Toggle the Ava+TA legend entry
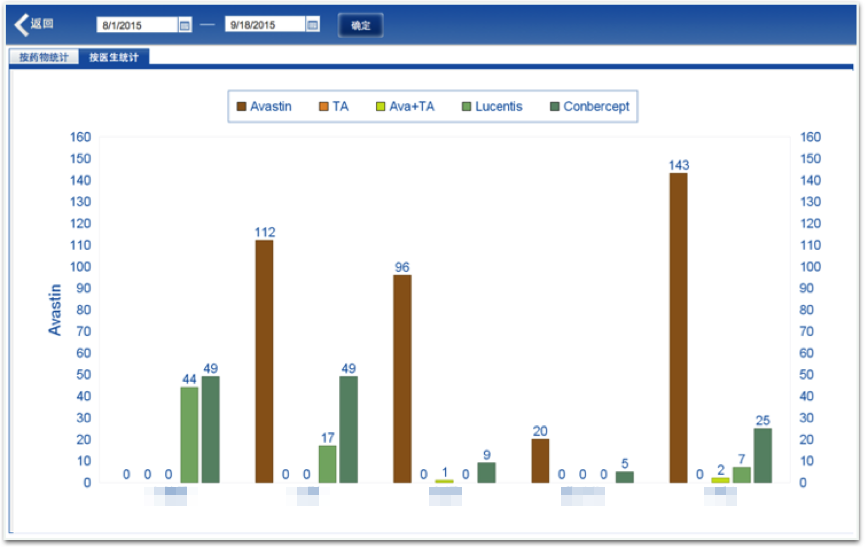Viewport: 865px width, 547px height. 405,106
